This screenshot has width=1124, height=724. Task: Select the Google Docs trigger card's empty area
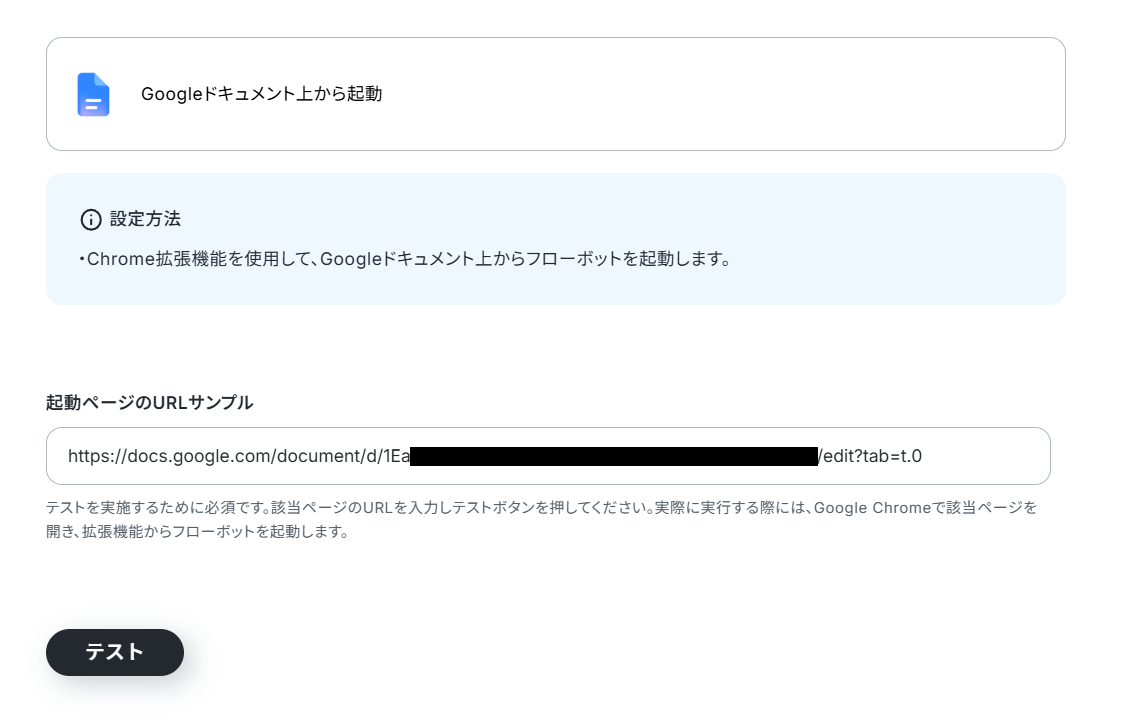point(717,94)
